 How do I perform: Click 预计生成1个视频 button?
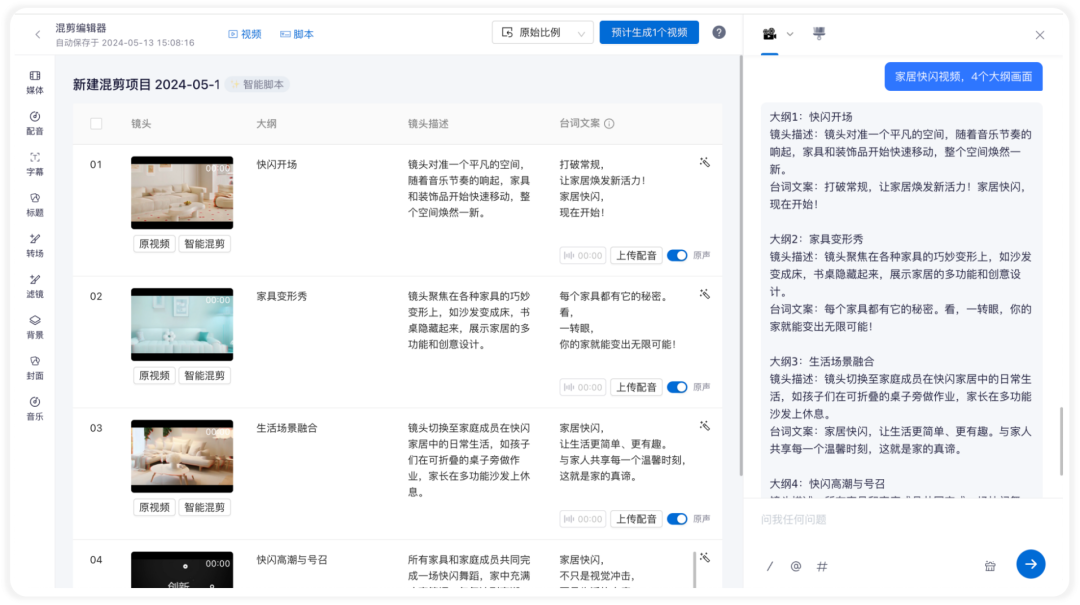point(649,32)
